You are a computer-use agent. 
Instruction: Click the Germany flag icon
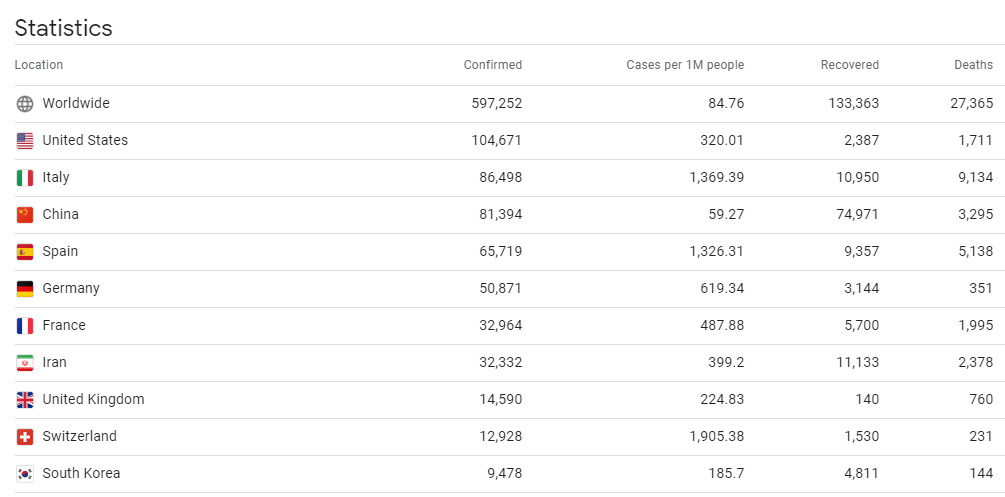click(25, 289)
